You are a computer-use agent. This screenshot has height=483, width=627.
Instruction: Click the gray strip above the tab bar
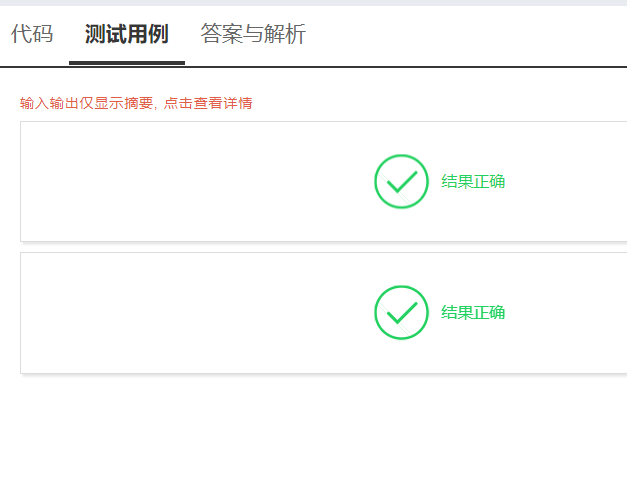point(300,3)
